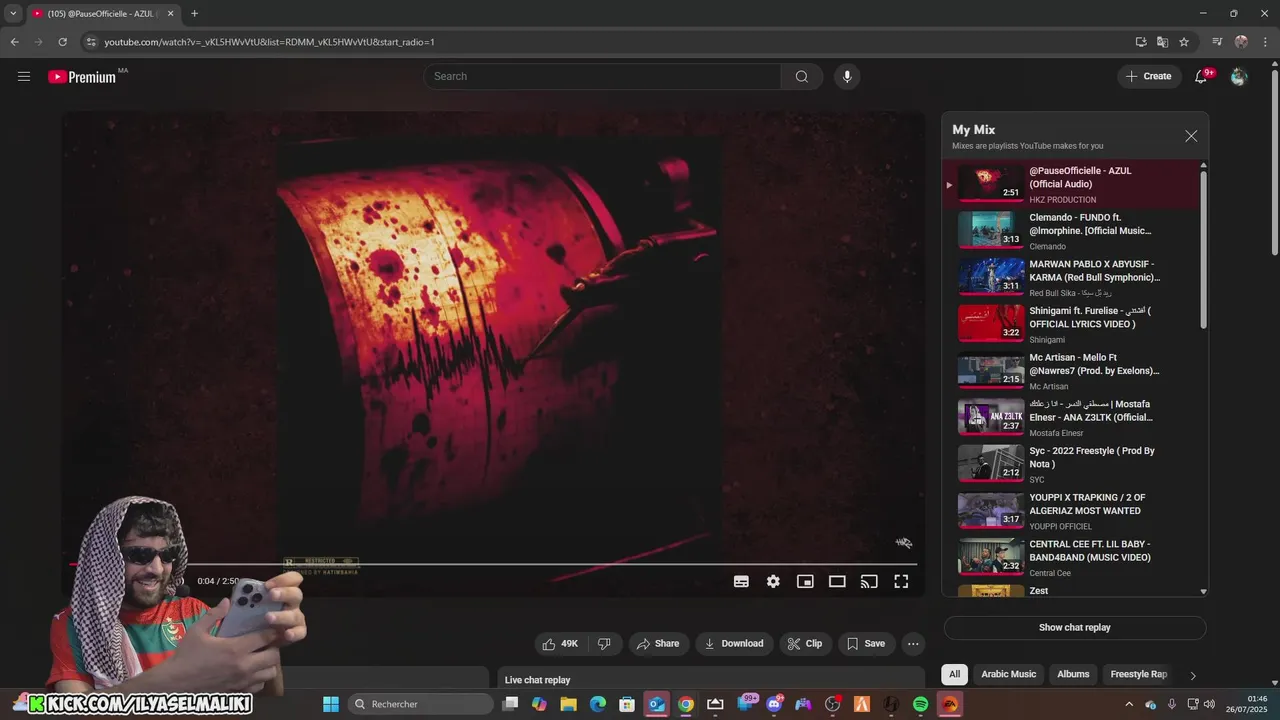The image size is (1280, 720).
Task: Open Windows Start menu
Action: [x=331, y=704]
